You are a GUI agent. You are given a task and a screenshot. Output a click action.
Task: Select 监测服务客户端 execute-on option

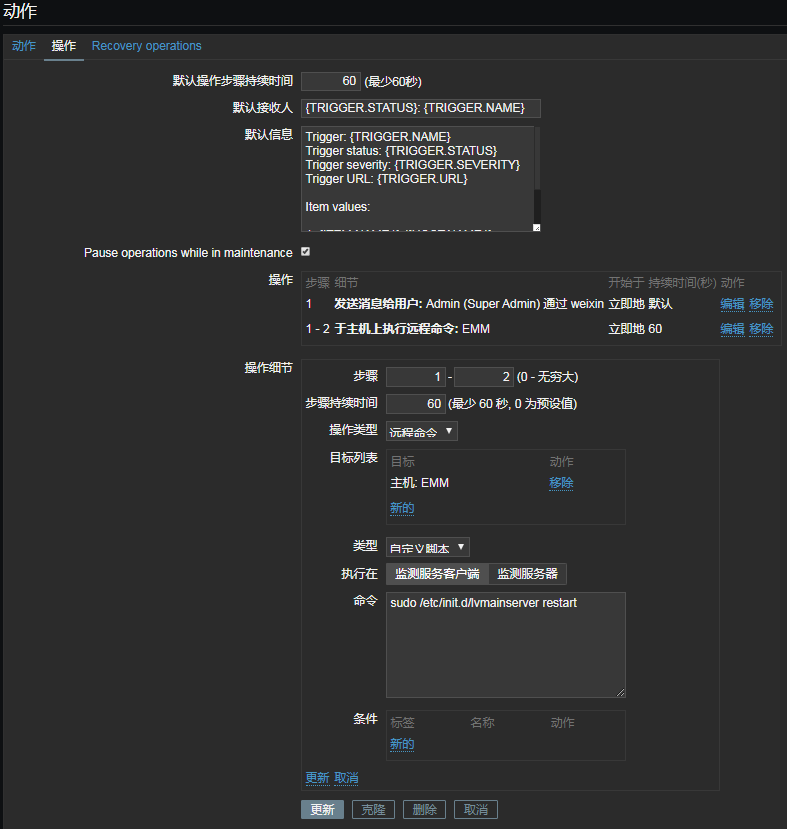(437, 574)
